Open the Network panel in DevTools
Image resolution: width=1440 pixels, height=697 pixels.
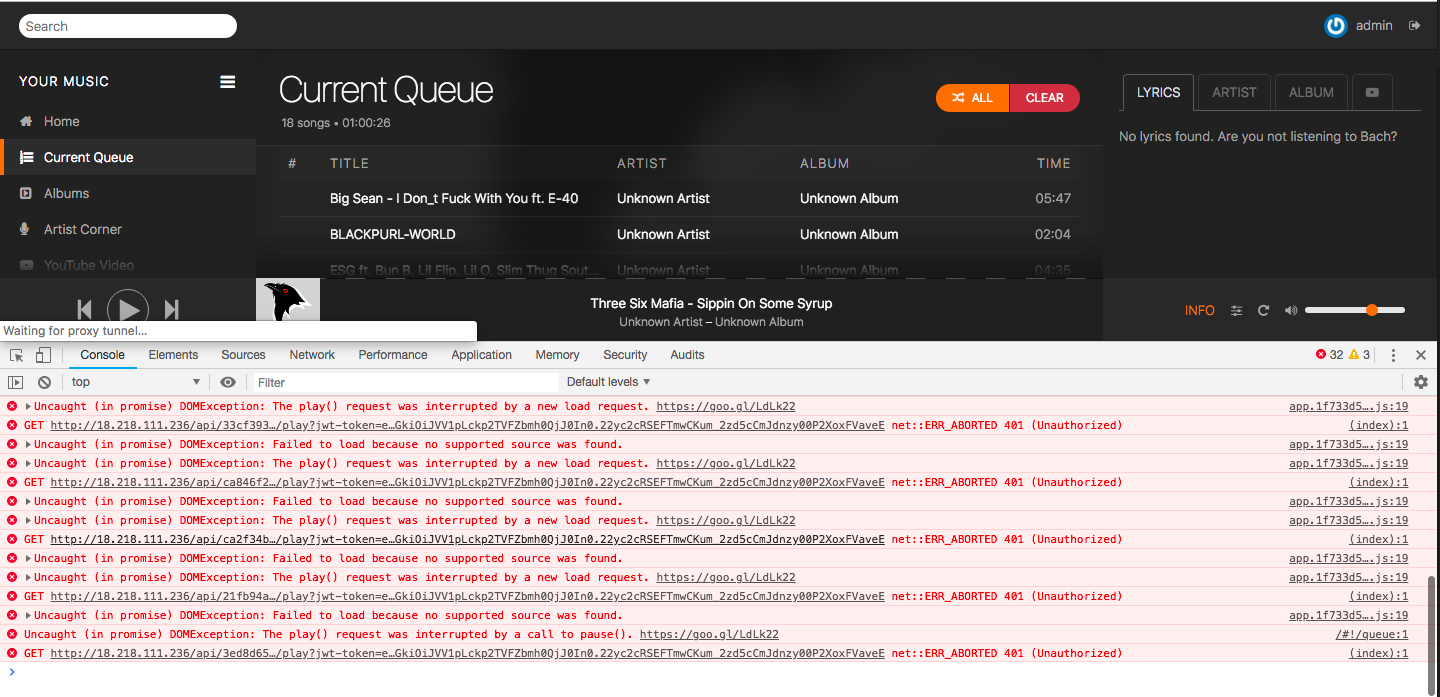click(311, 354)
